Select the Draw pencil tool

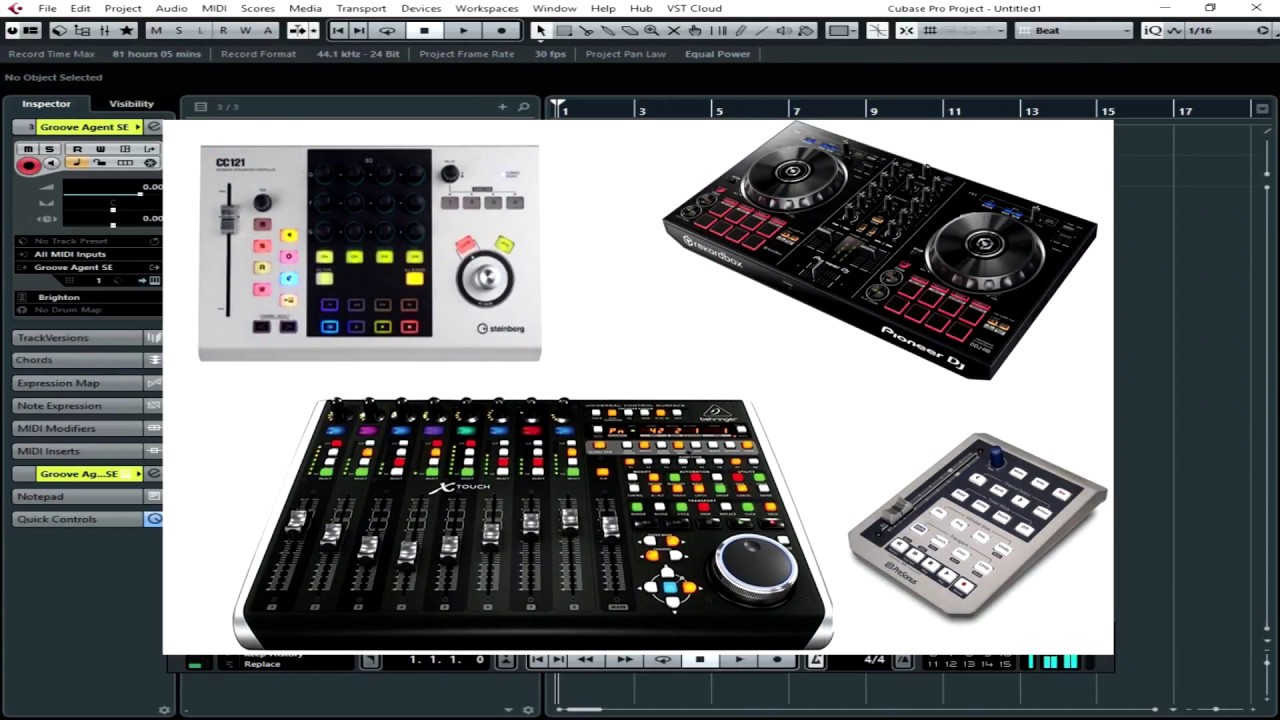740,31
